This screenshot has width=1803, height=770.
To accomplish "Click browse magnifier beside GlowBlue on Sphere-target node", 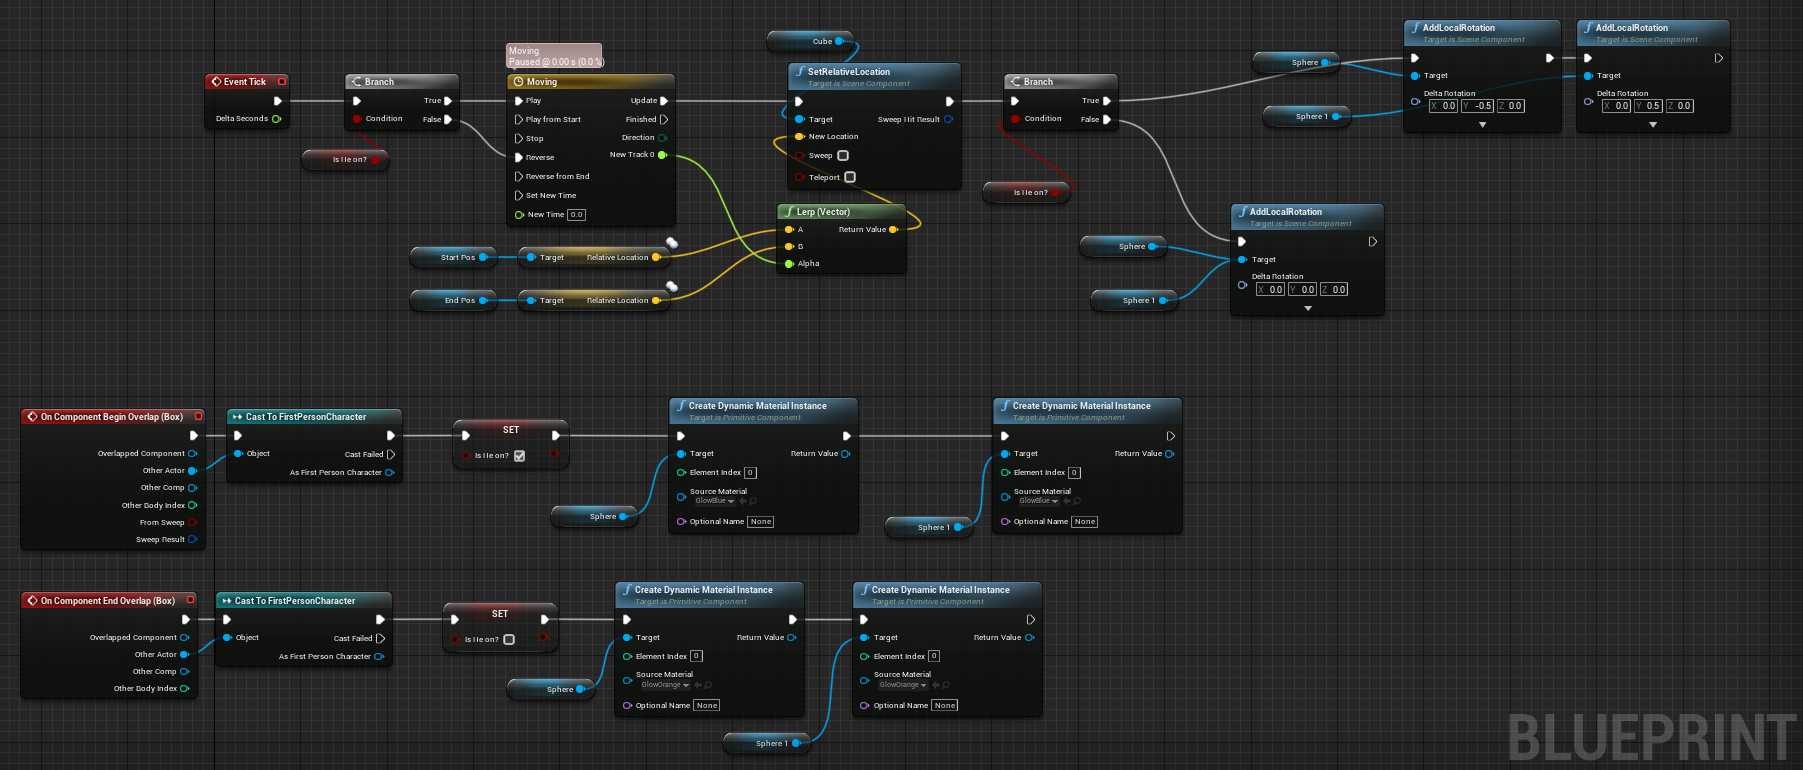I will [753, 501].
